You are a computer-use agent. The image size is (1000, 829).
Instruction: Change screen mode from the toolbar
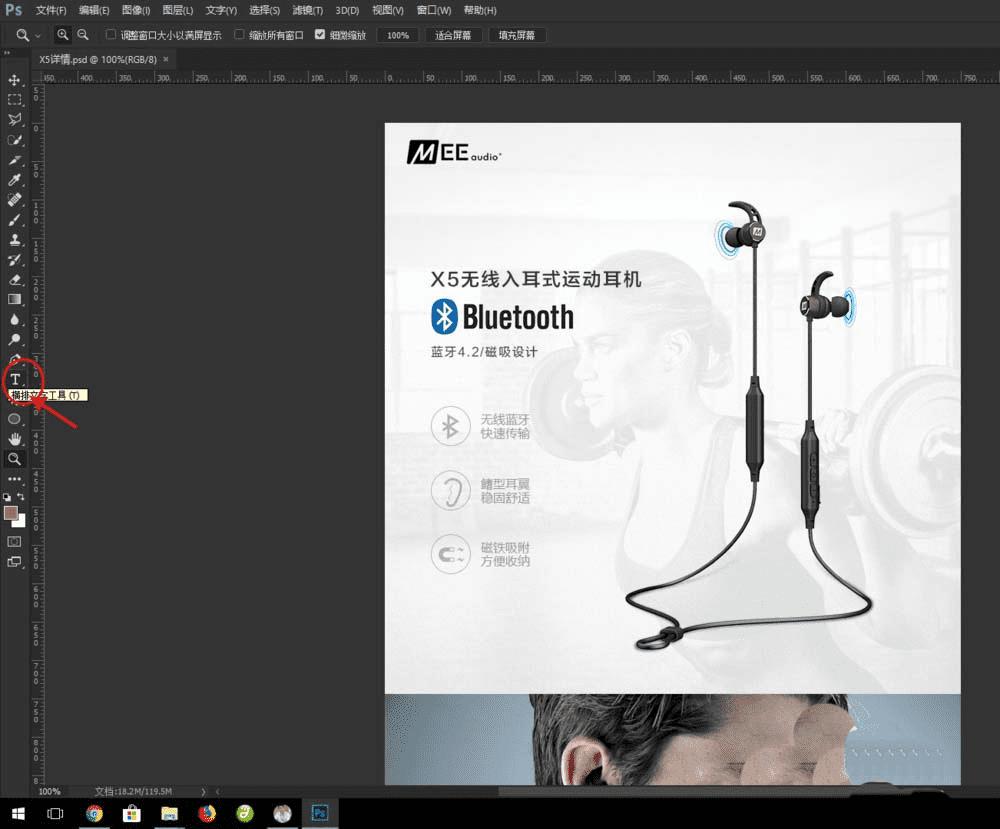(x=14, y=562)
